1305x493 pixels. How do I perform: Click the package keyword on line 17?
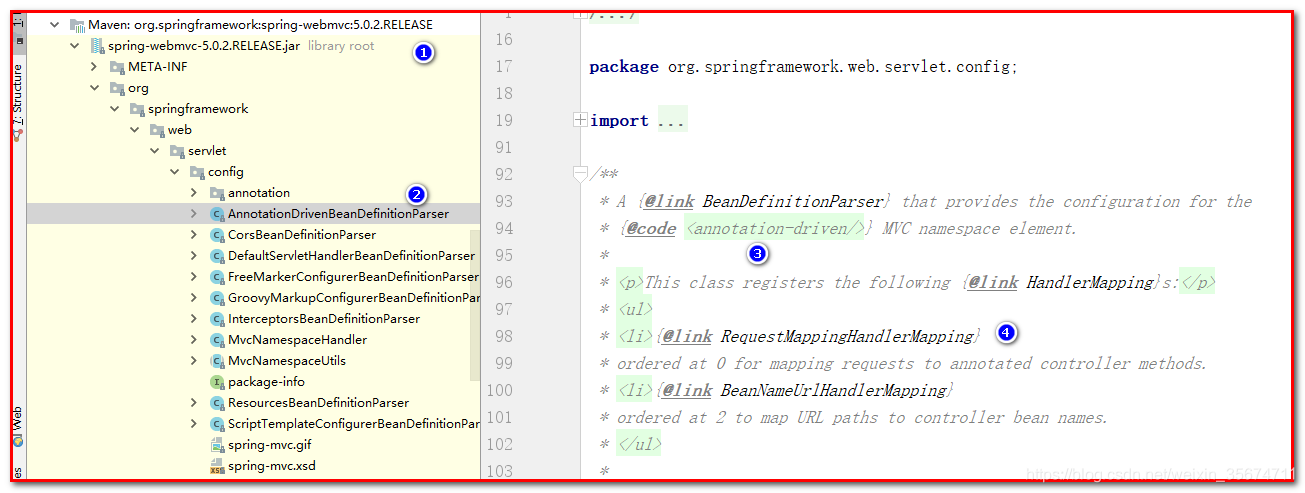pos(624,67)
